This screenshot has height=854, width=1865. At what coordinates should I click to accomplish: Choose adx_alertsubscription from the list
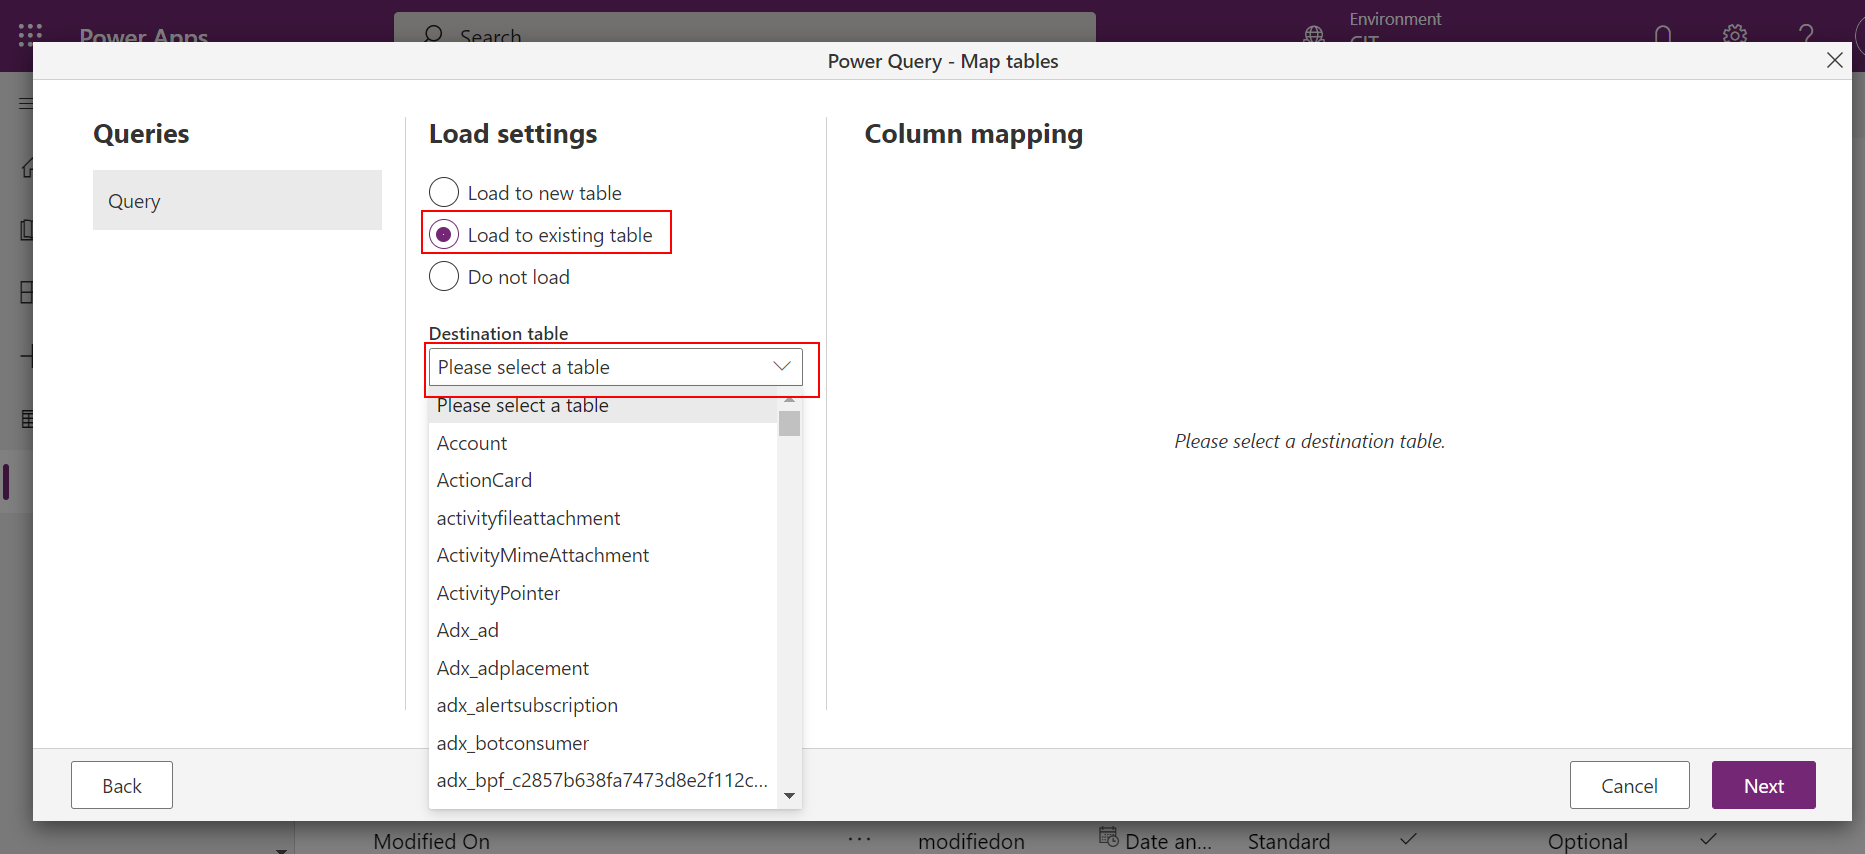coord(603,705)
